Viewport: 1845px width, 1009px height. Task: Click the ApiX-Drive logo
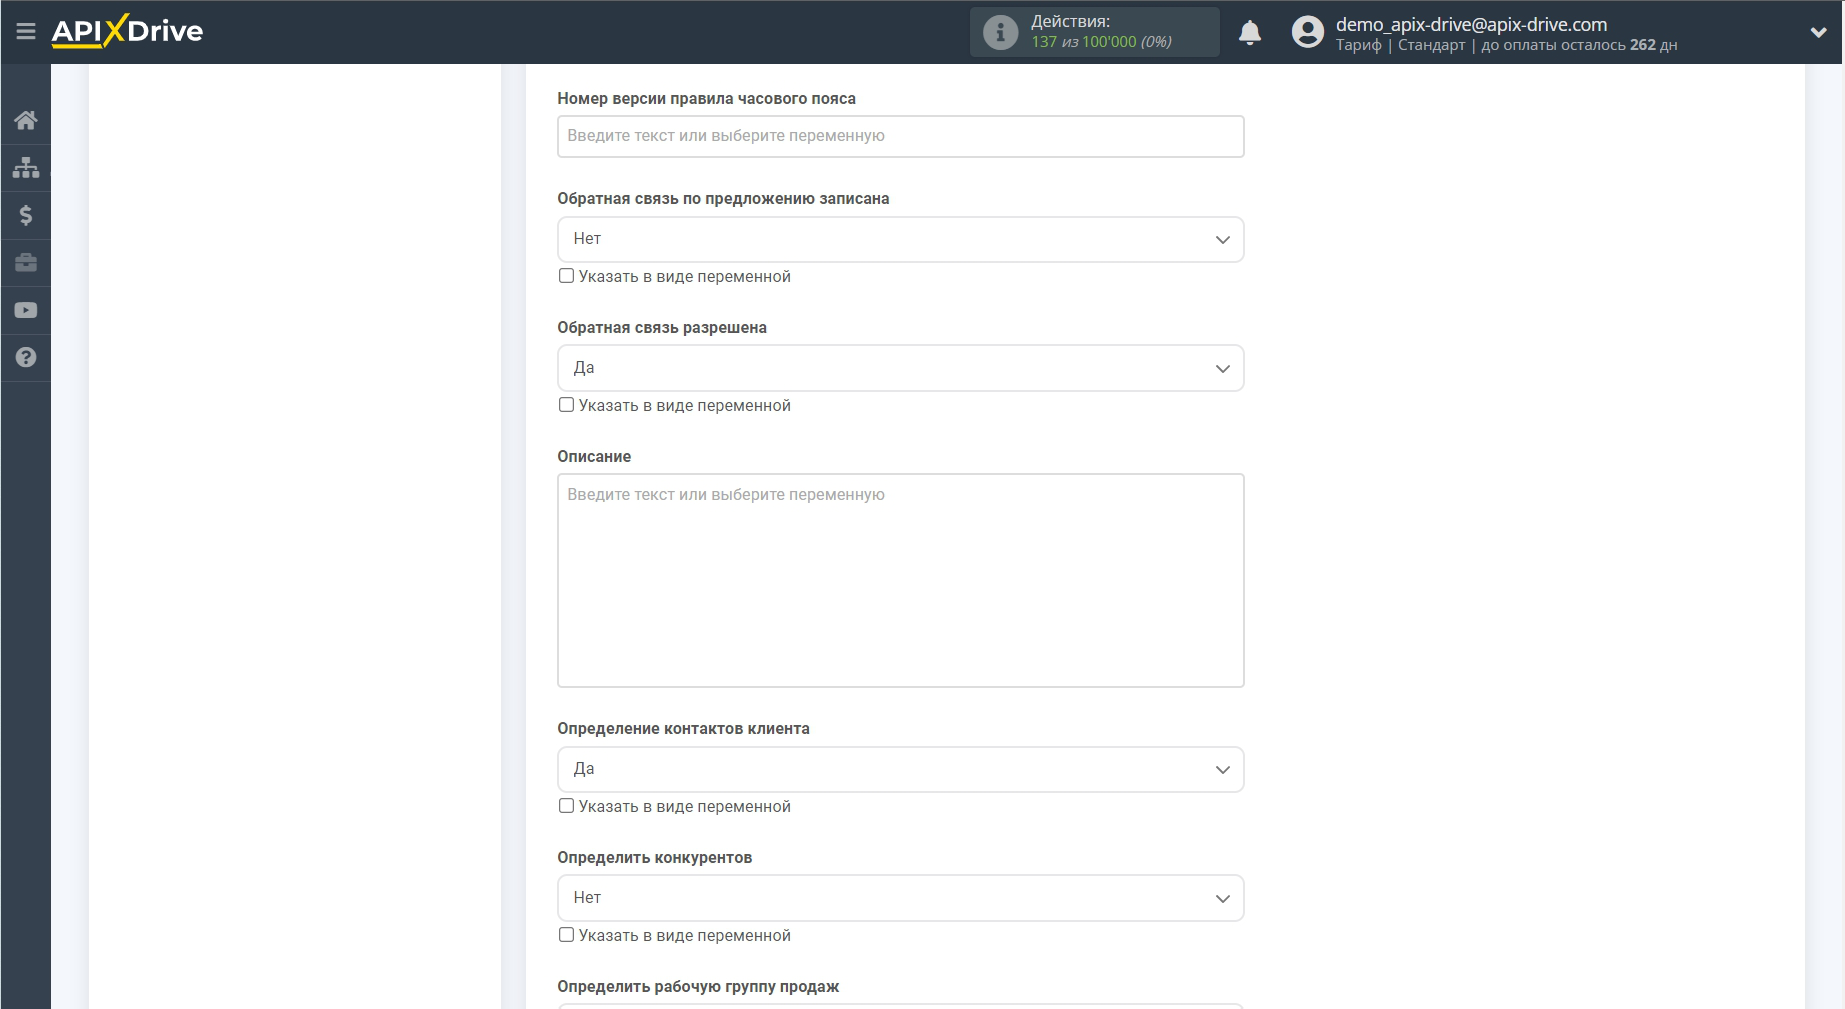coord(127,31)
